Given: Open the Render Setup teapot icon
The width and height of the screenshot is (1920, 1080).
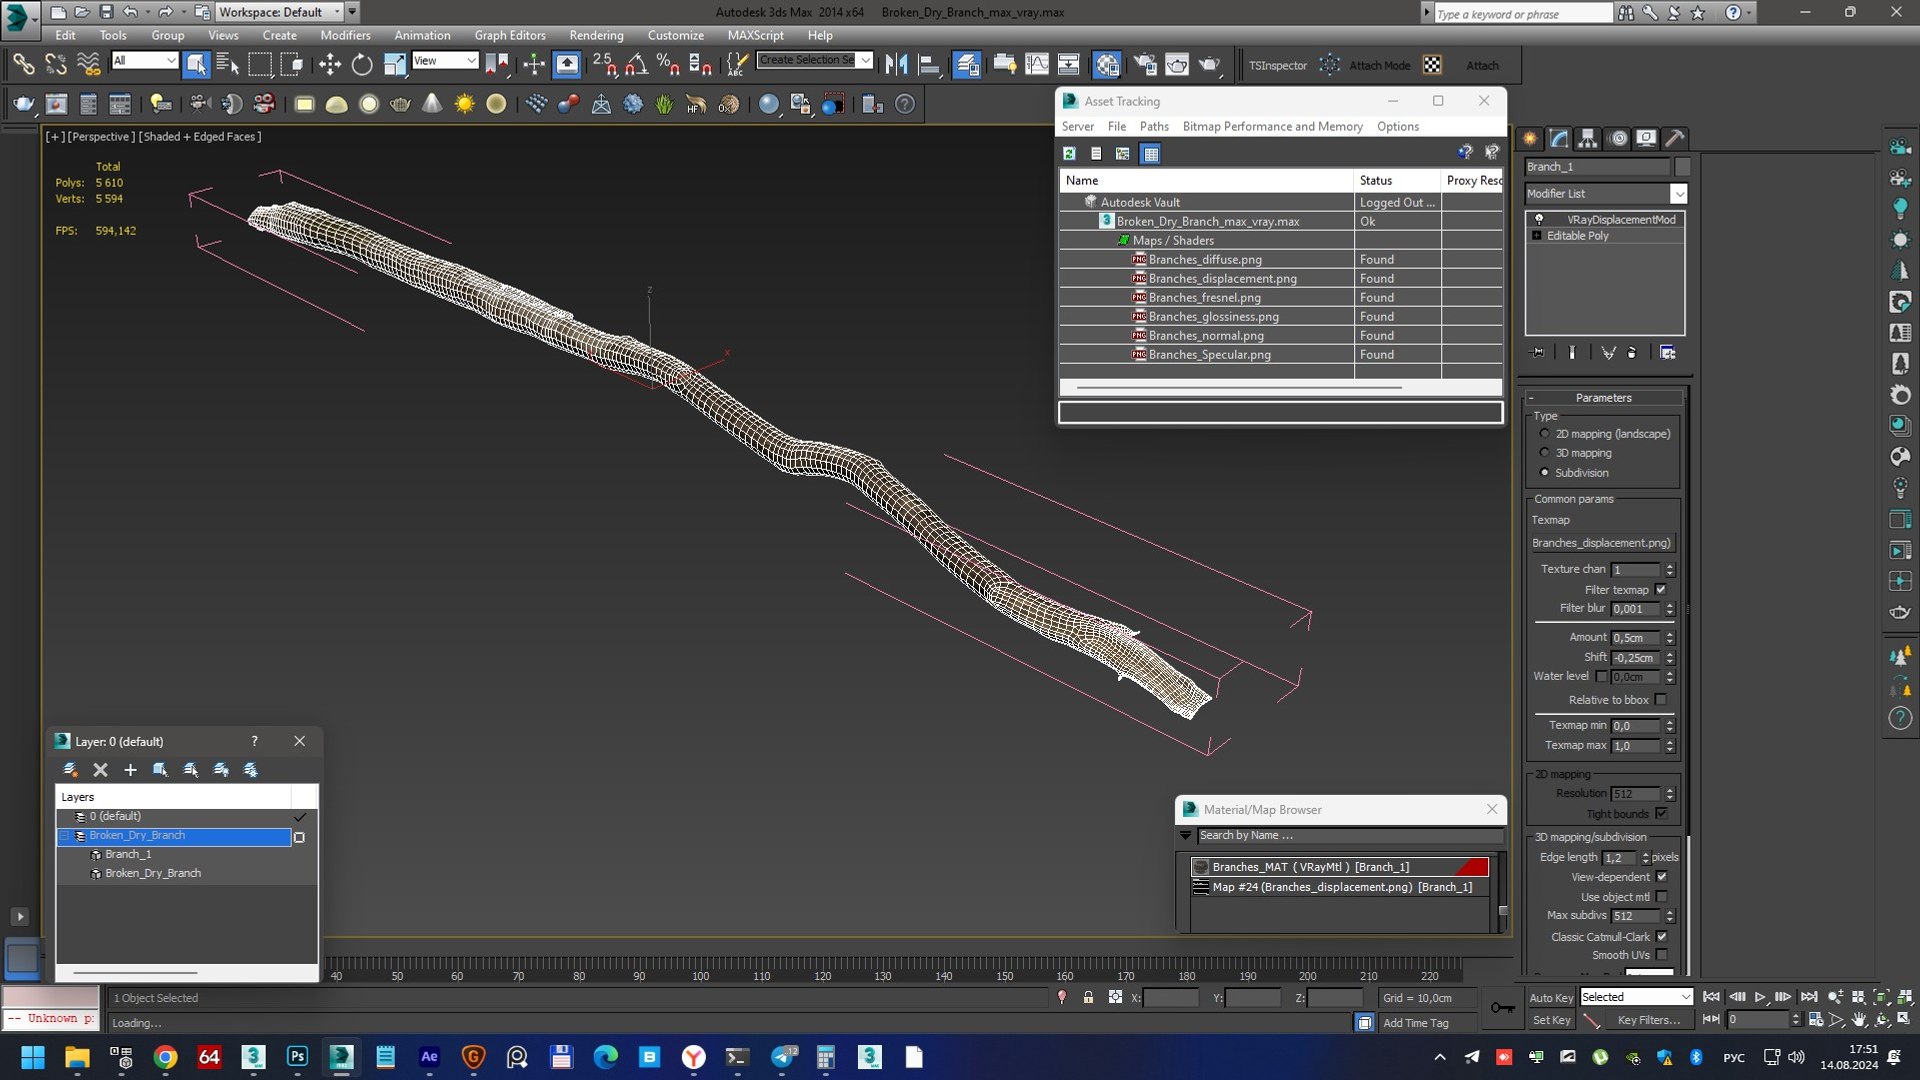Looking at the screenshot, I should click(1144, 65).
